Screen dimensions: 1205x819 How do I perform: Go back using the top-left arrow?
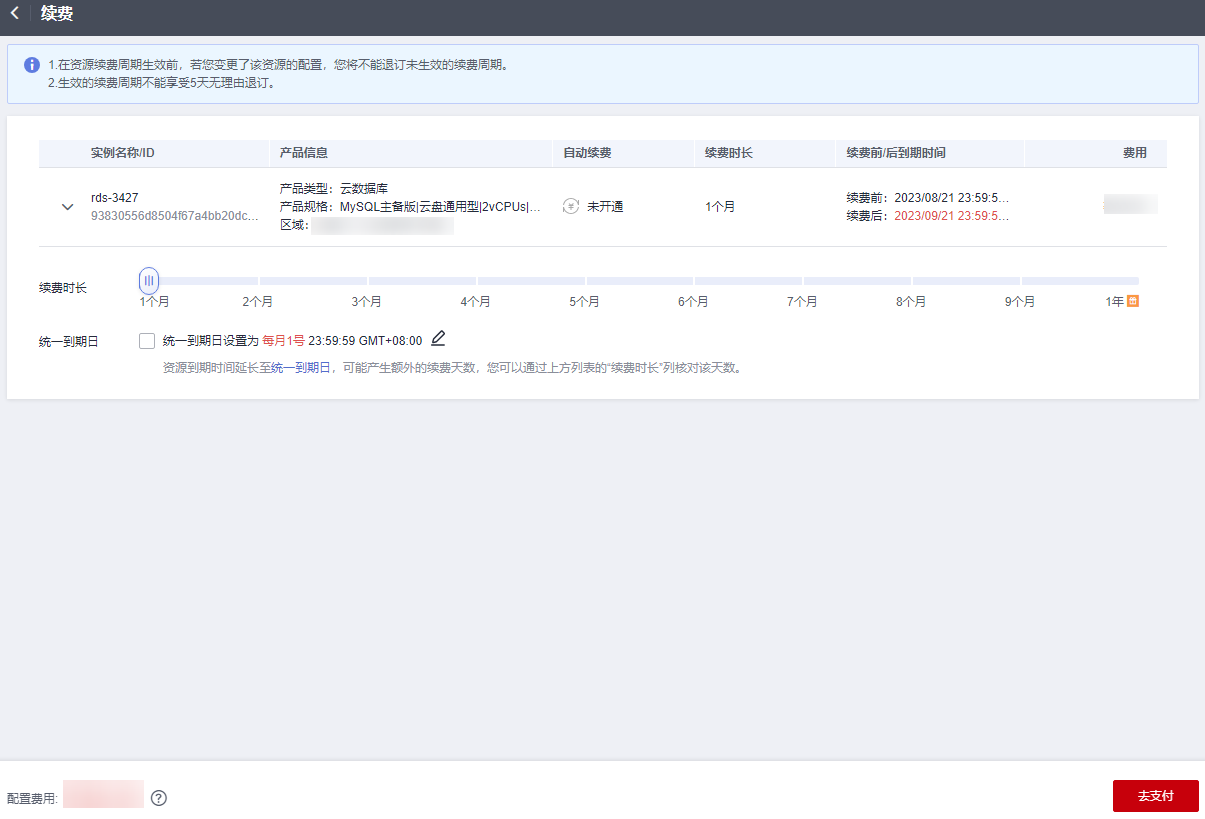tap(14, 13)
